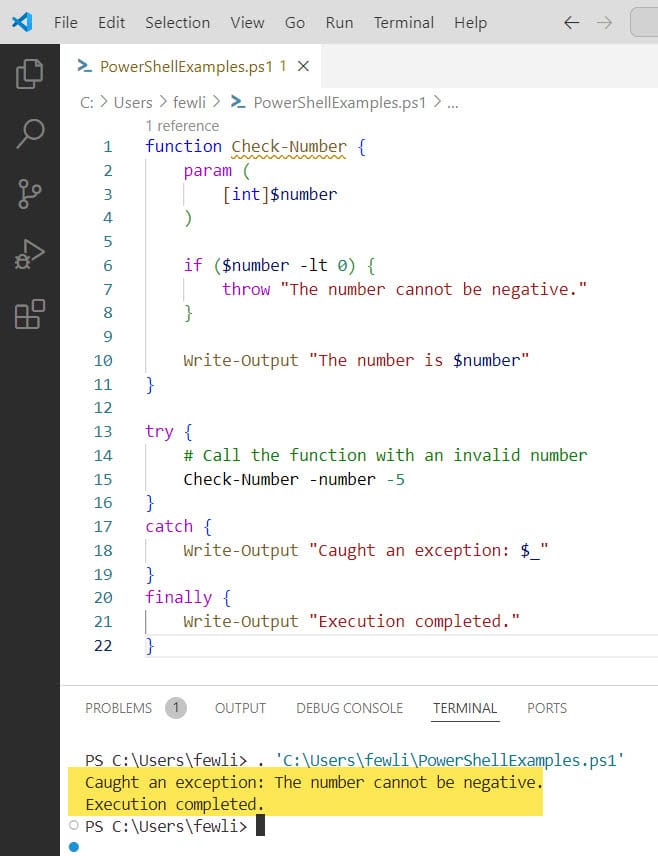Go forward with the right arrow
Image resolution: width=658 pixels, height=856 pixels.
(x=604, y=22)
